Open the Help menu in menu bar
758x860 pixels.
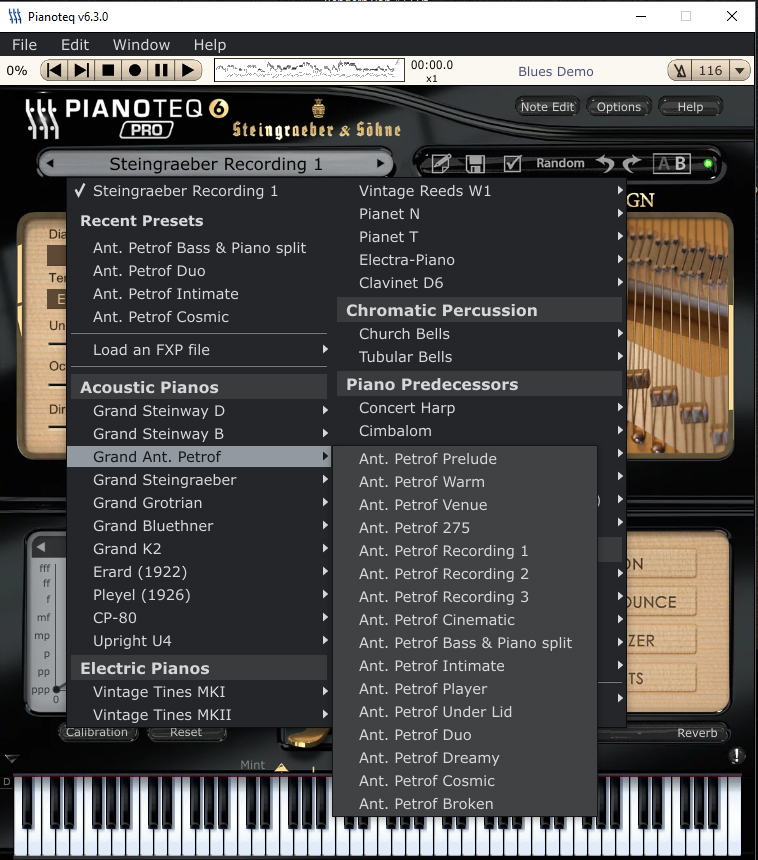pyautogui.click(x=210, y=45)
